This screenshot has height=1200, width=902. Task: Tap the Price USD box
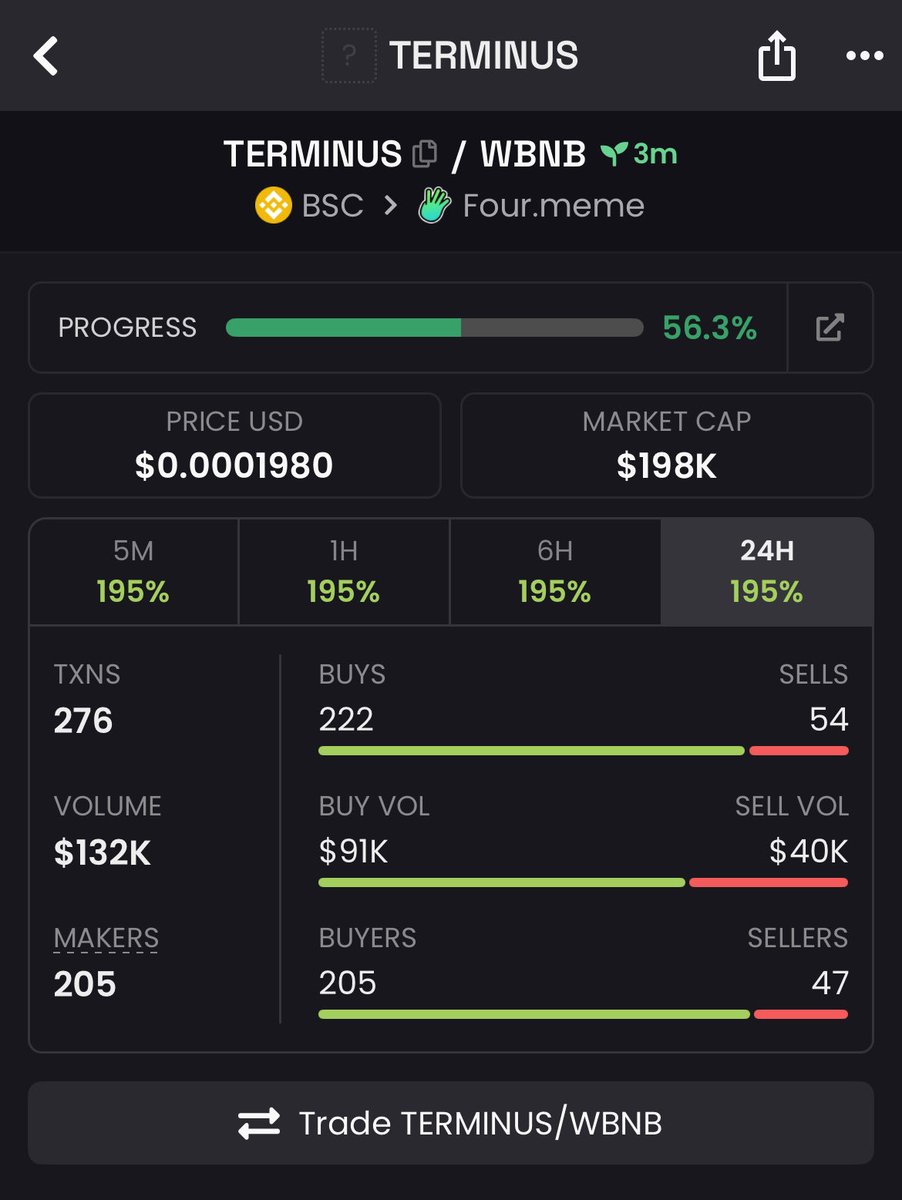(234, 445)
